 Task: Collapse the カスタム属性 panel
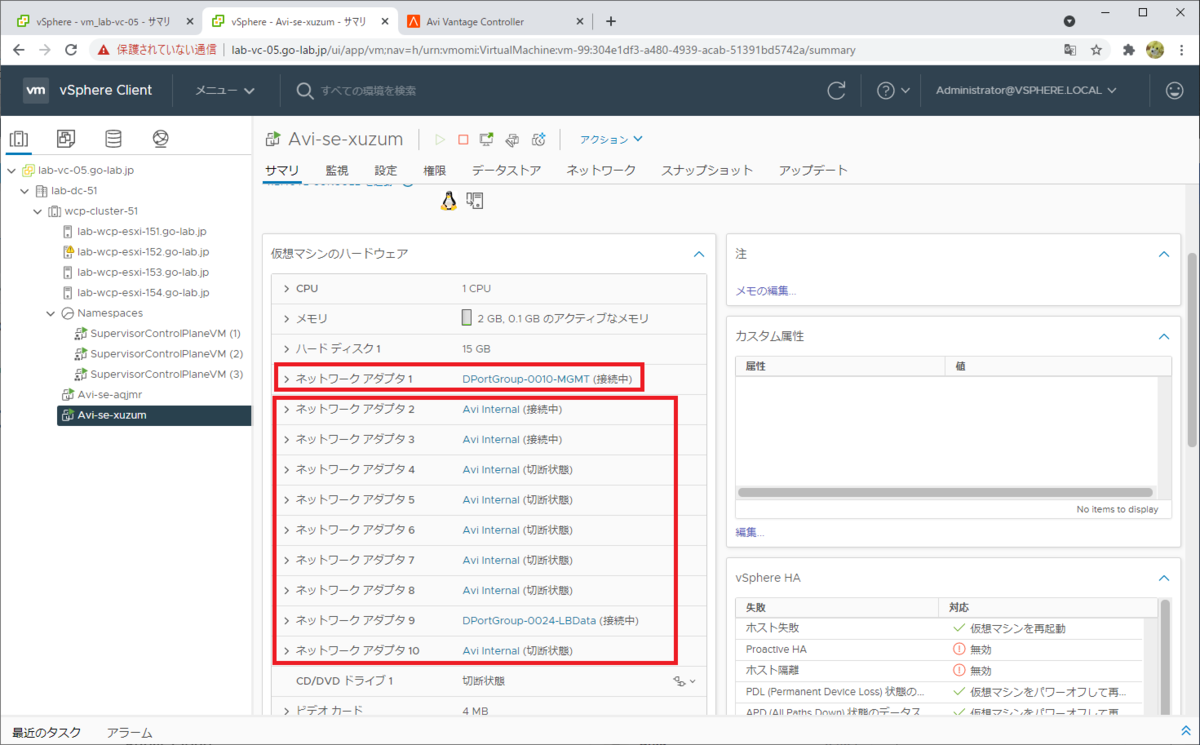point(1163,336)
